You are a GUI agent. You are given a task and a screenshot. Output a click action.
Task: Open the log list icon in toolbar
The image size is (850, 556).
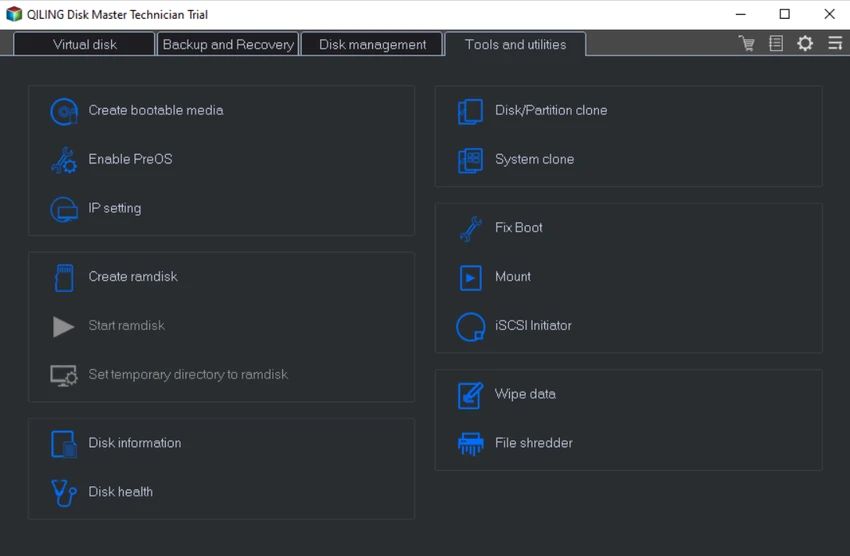coord(776,43)
